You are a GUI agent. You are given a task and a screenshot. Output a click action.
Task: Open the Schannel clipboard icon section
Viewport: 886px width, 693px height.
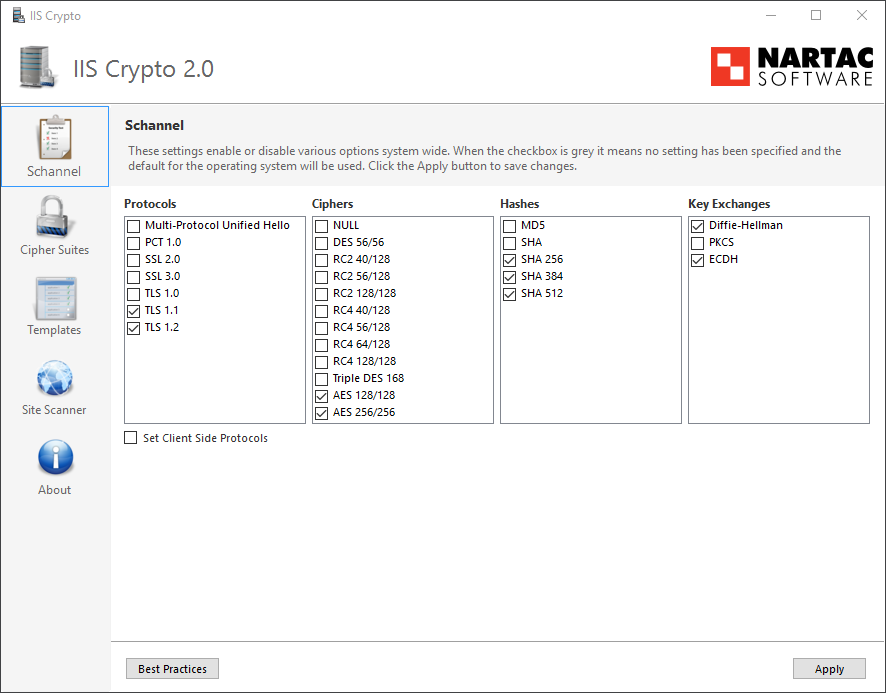[55, 137]
